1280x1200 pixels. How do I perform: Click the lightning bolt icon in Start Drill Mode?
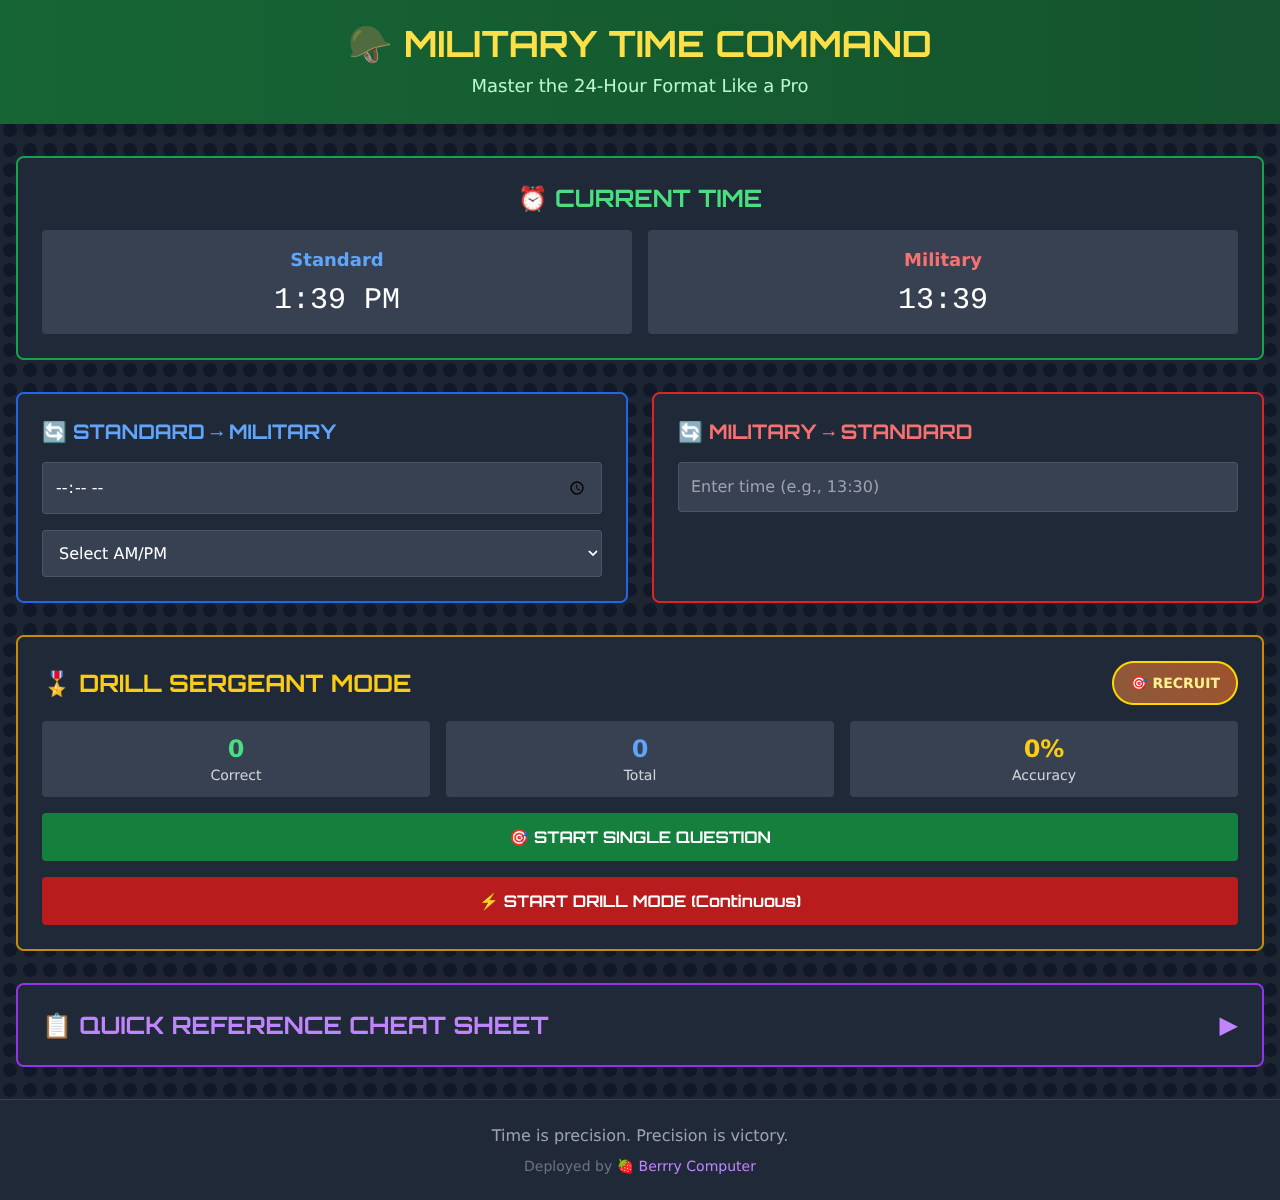[x=489, y=901]
